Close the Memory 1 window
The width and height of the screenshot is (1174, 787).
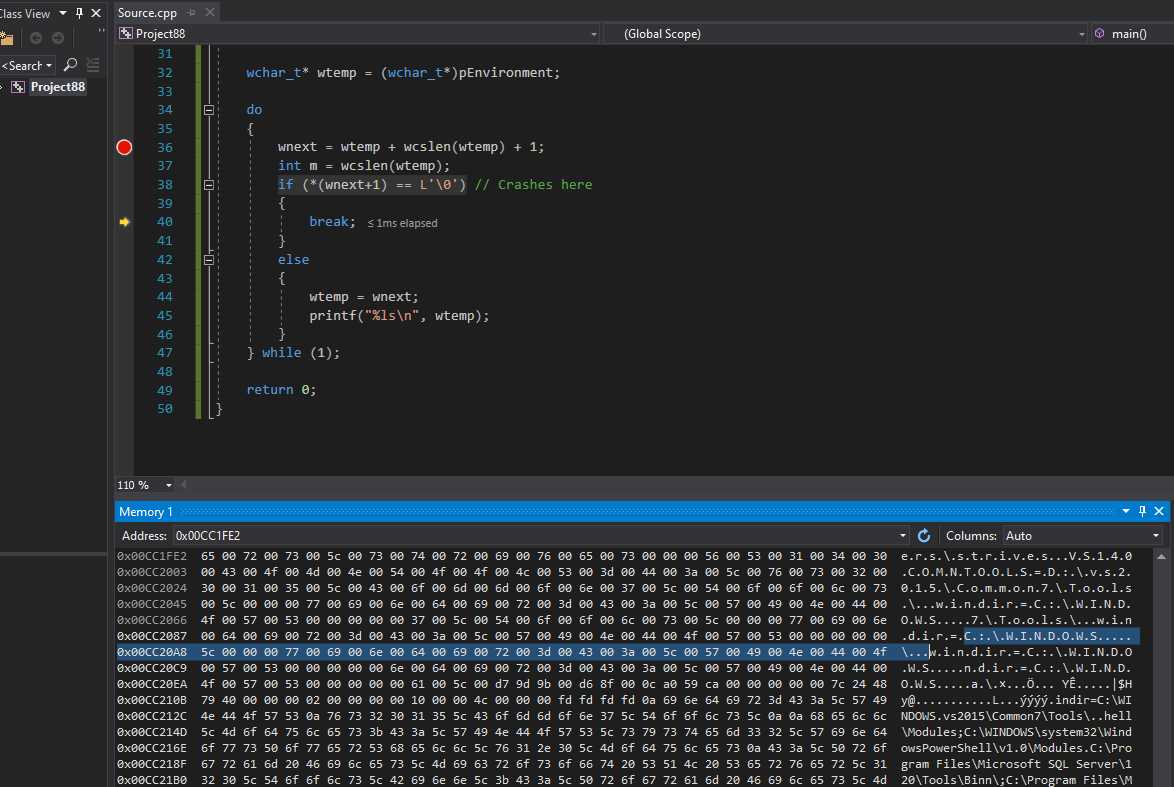tap(1159, 511)
